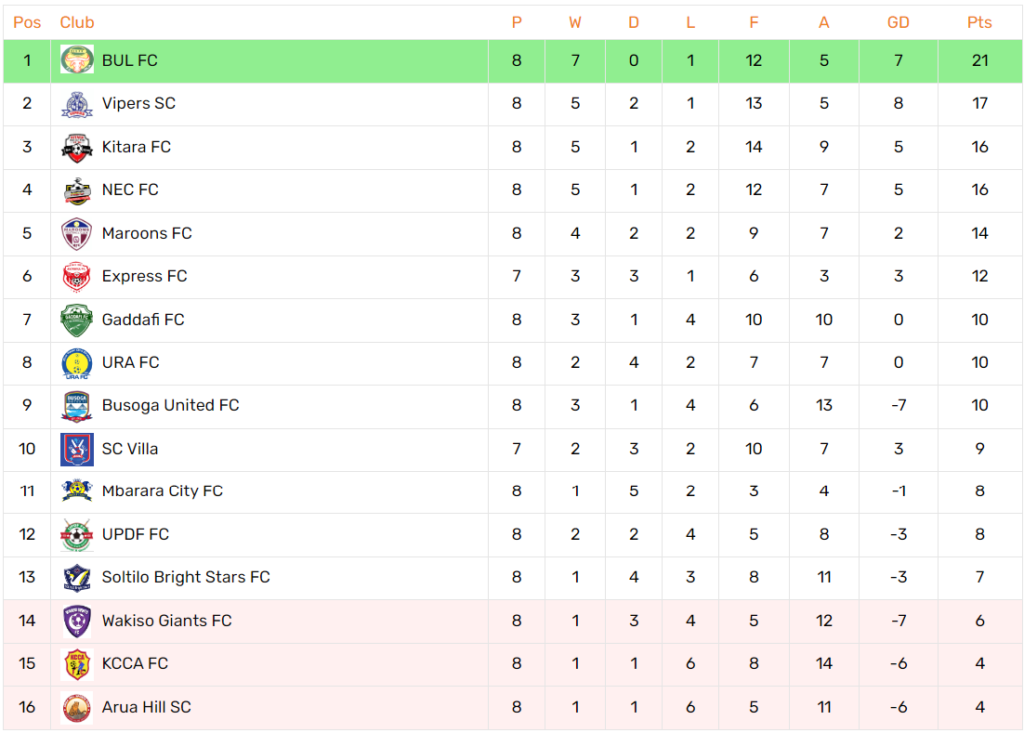Click the BUL FC club crest
Screen dimensions: 1024x733
77,60
